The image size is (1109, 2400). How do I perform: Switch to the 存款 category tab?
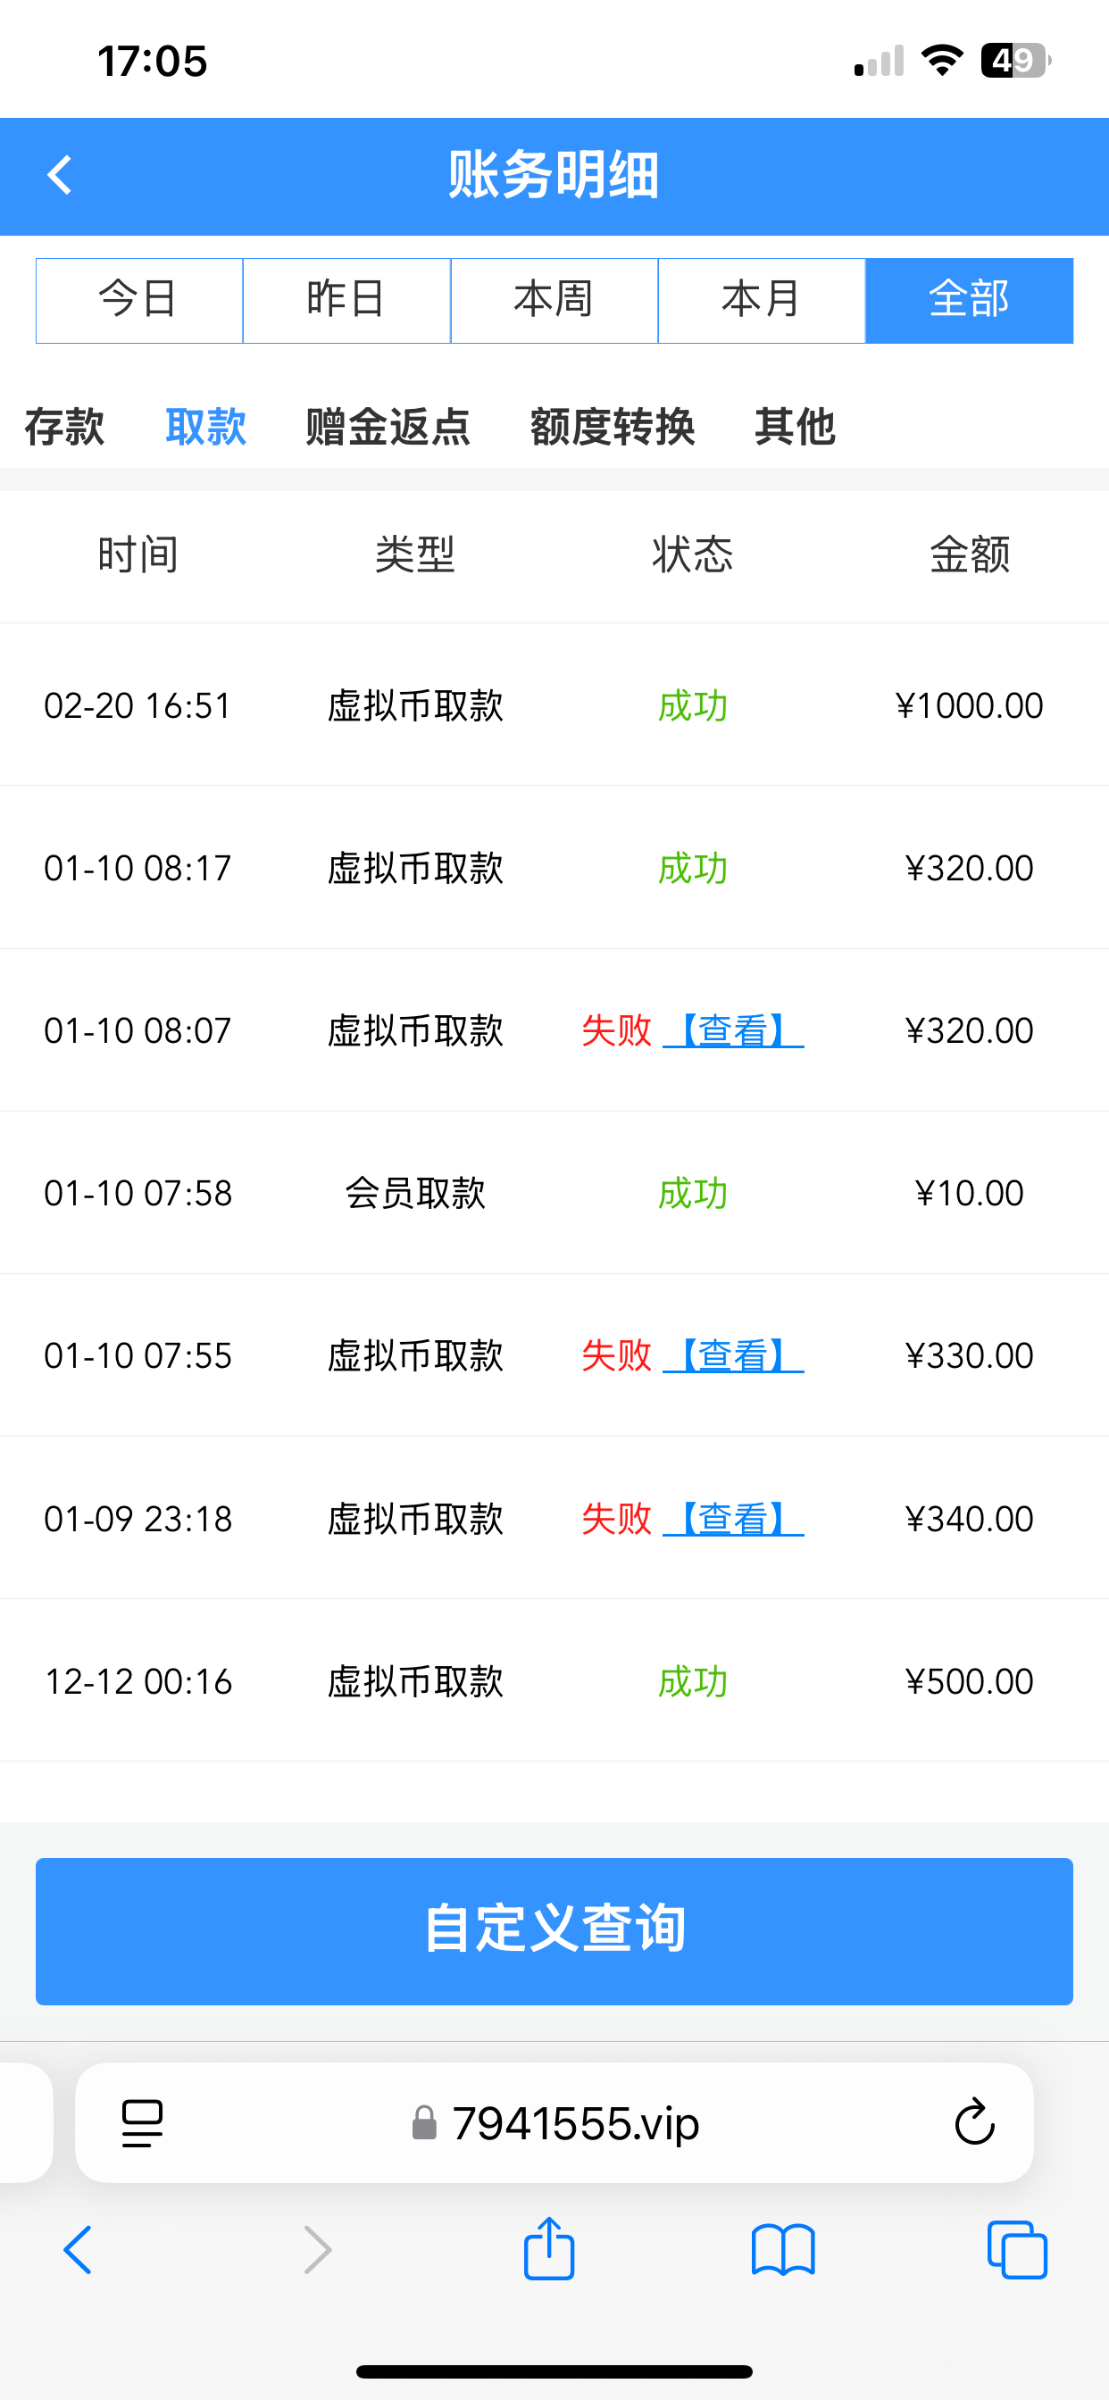coord(64,427)
